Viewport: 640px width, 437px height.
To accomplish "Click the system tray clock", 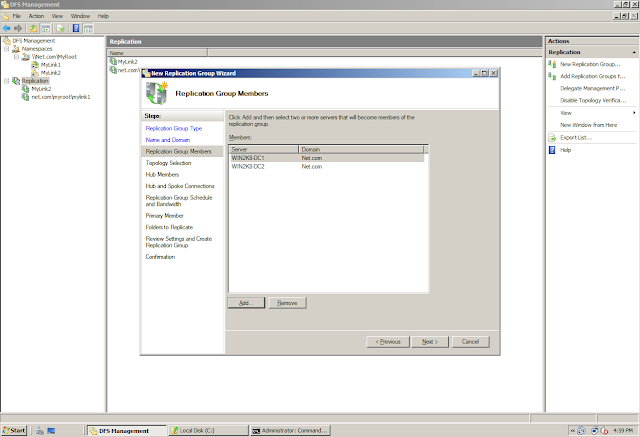I will 622,430.
